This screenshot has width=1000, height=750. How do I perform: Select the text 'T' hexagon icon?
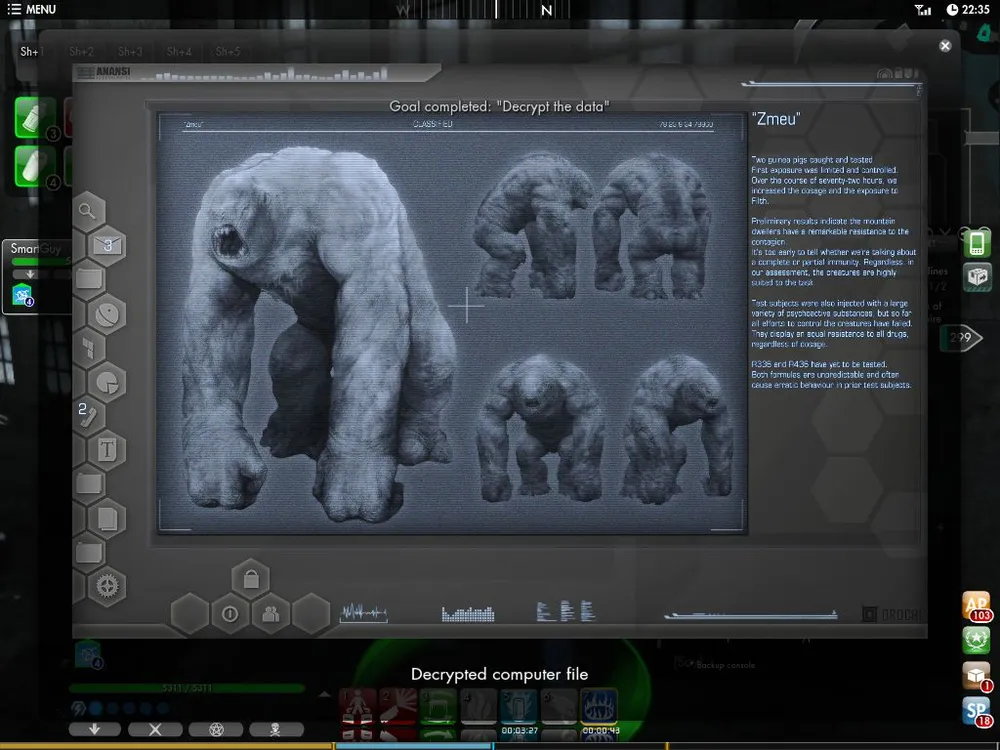pos(107,449)
